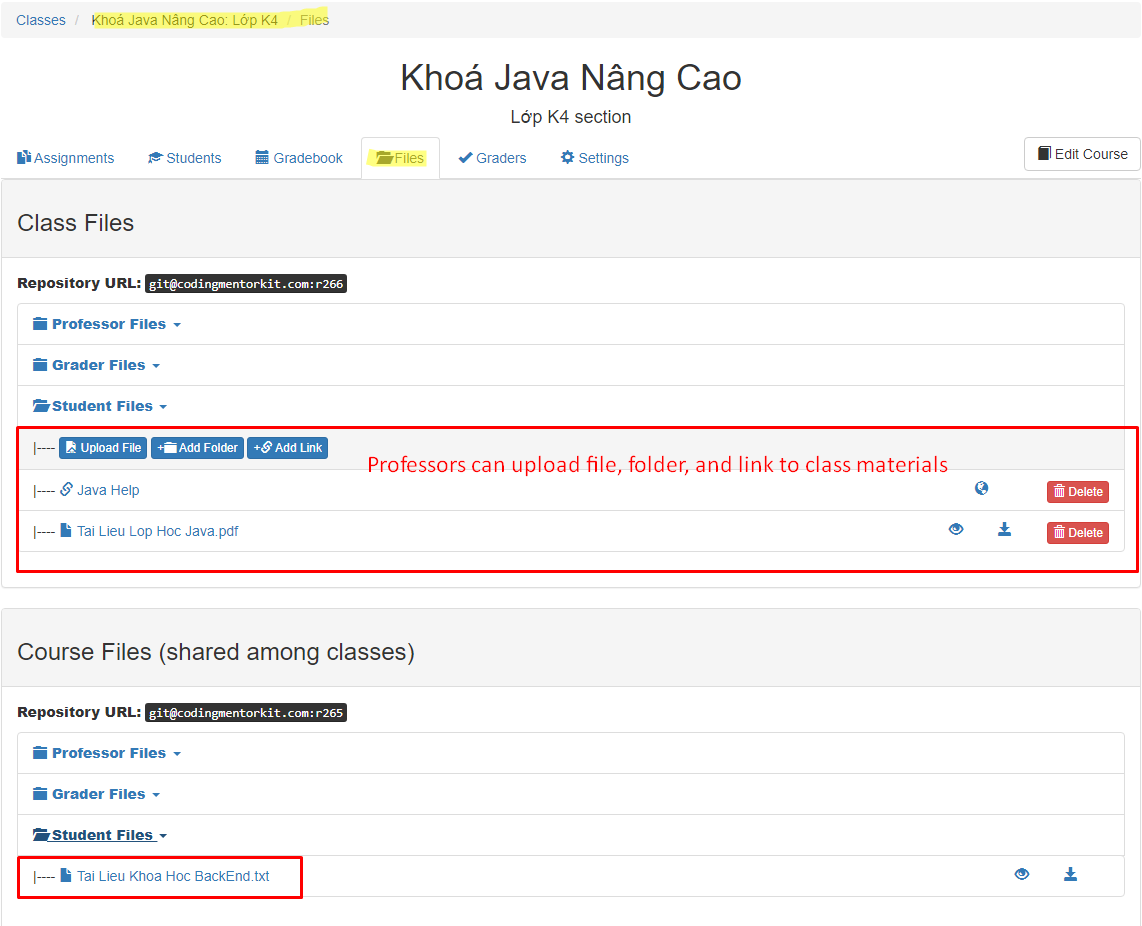Open Tai Lieu Lop Hoc Java.pdf

pyautogui.click(x=157, y=531)
